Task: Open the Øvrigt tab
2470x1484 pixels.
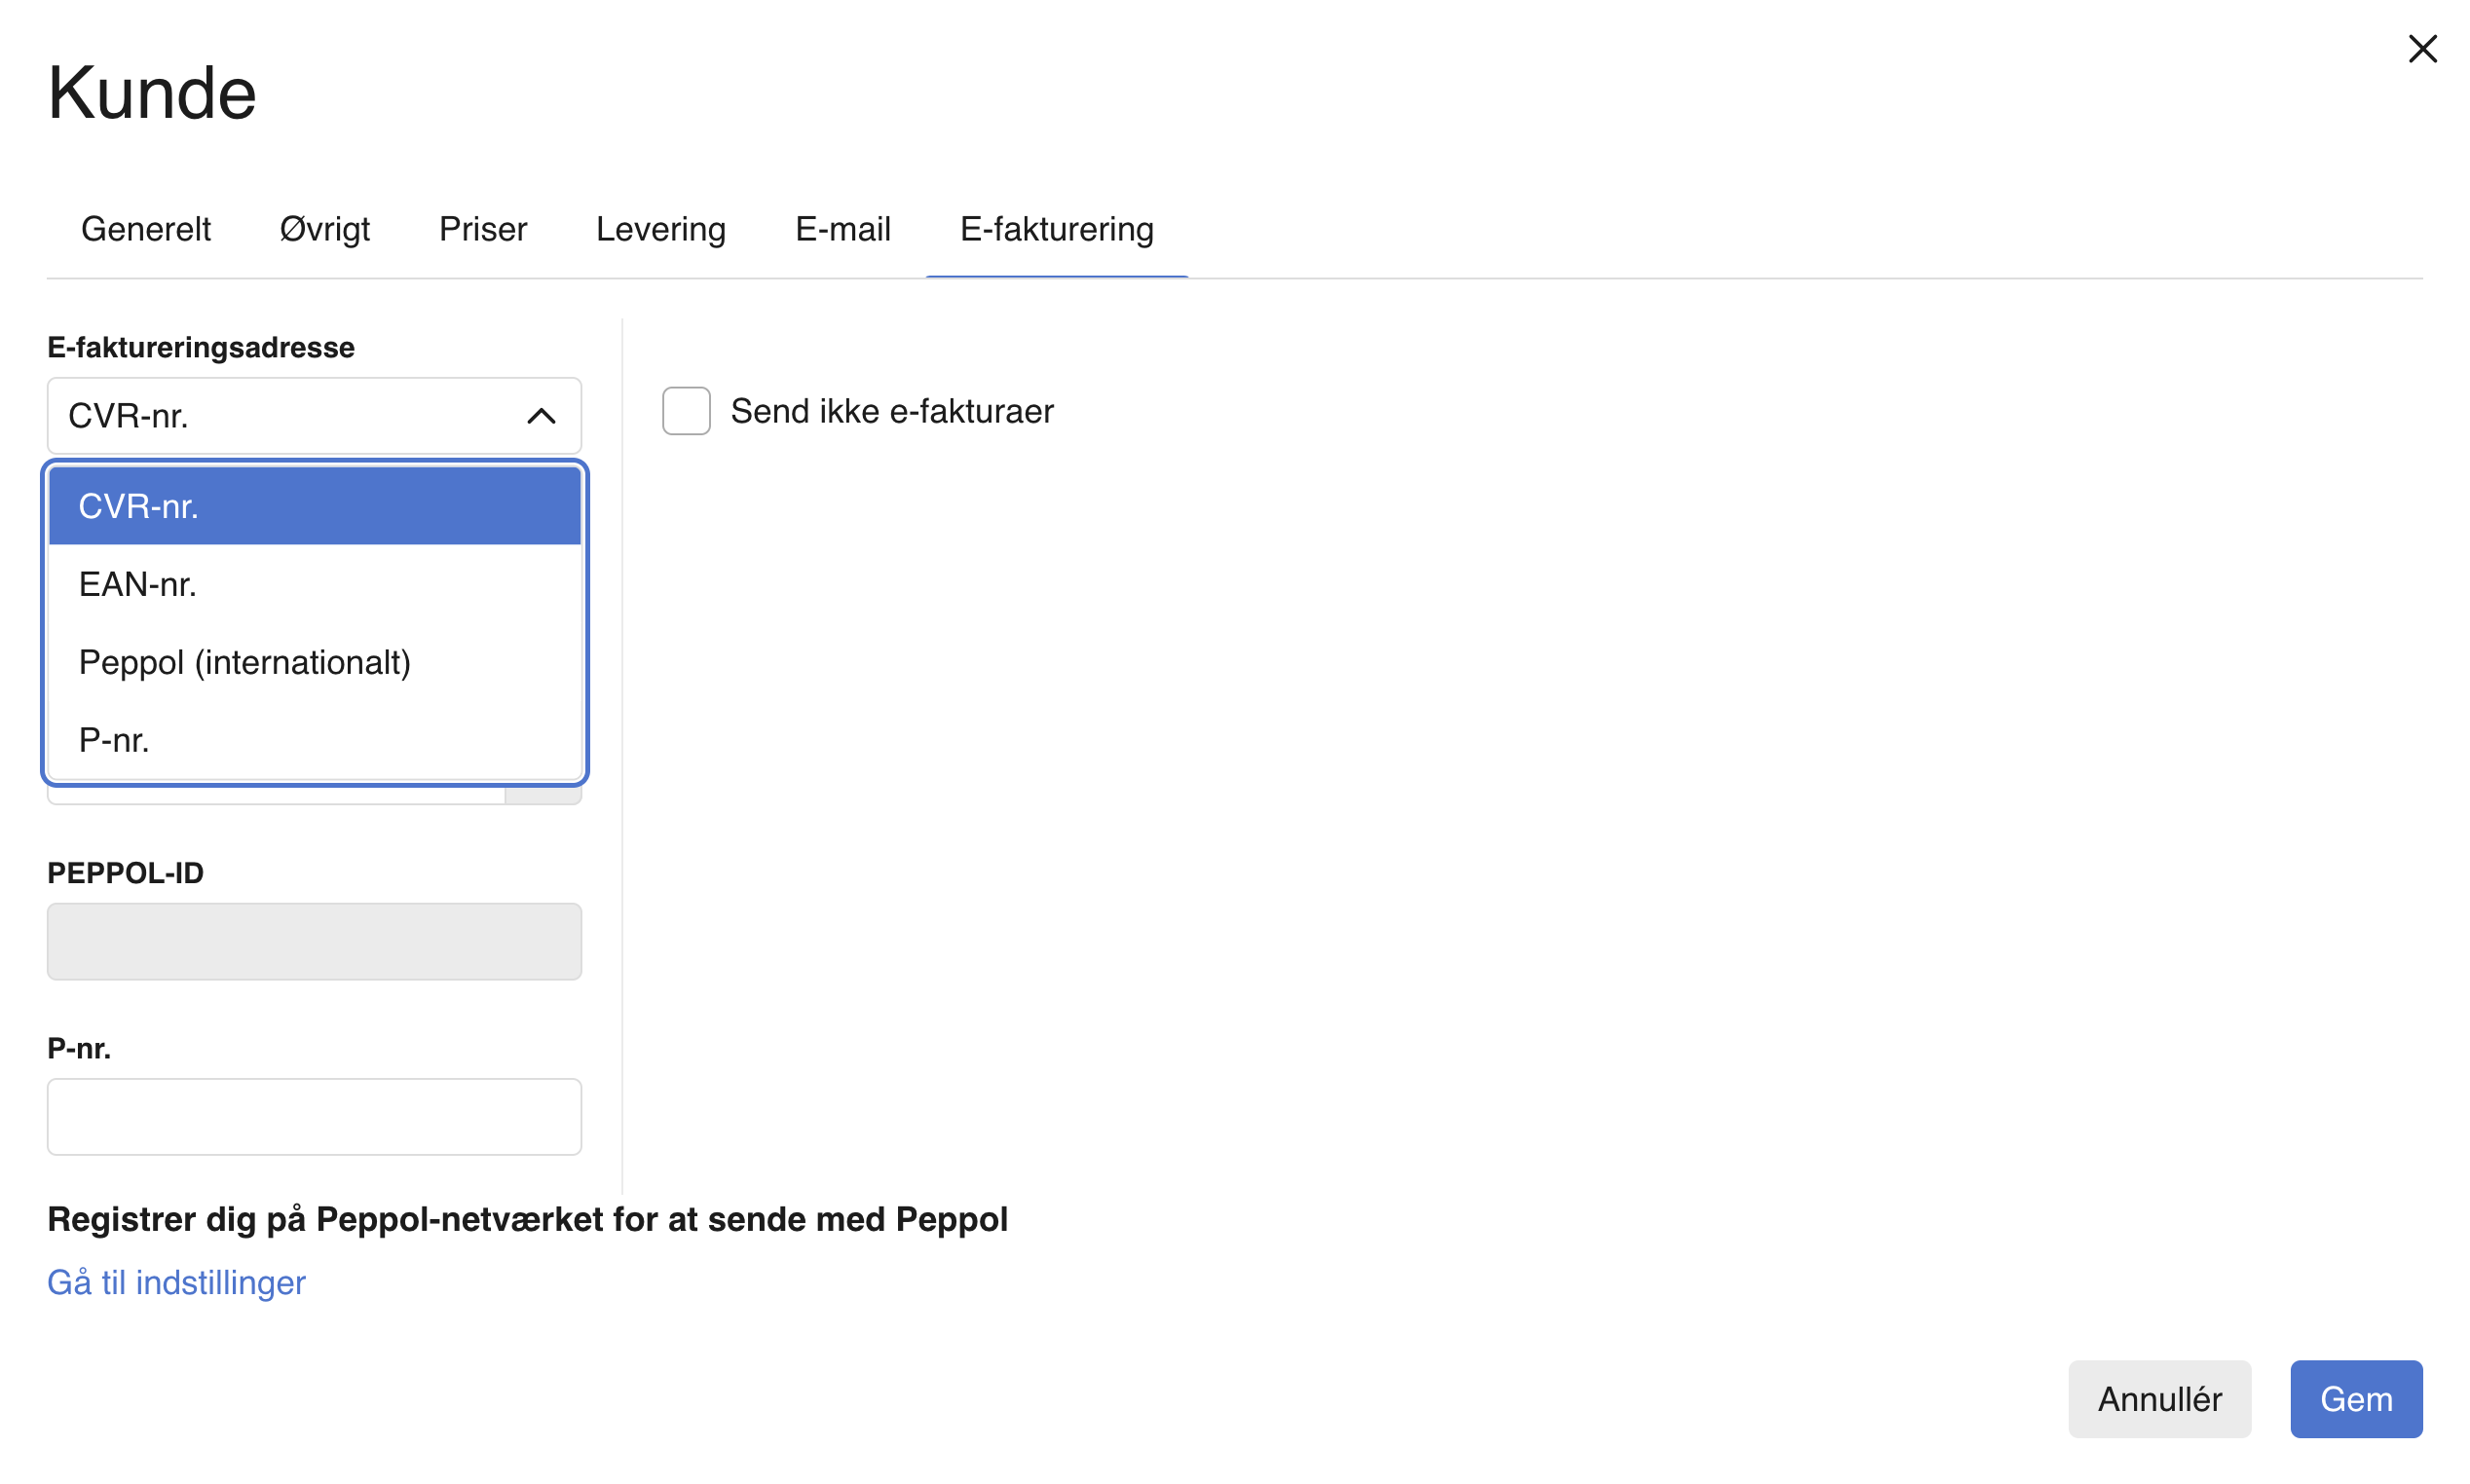Action: click(x=324, y=229)
